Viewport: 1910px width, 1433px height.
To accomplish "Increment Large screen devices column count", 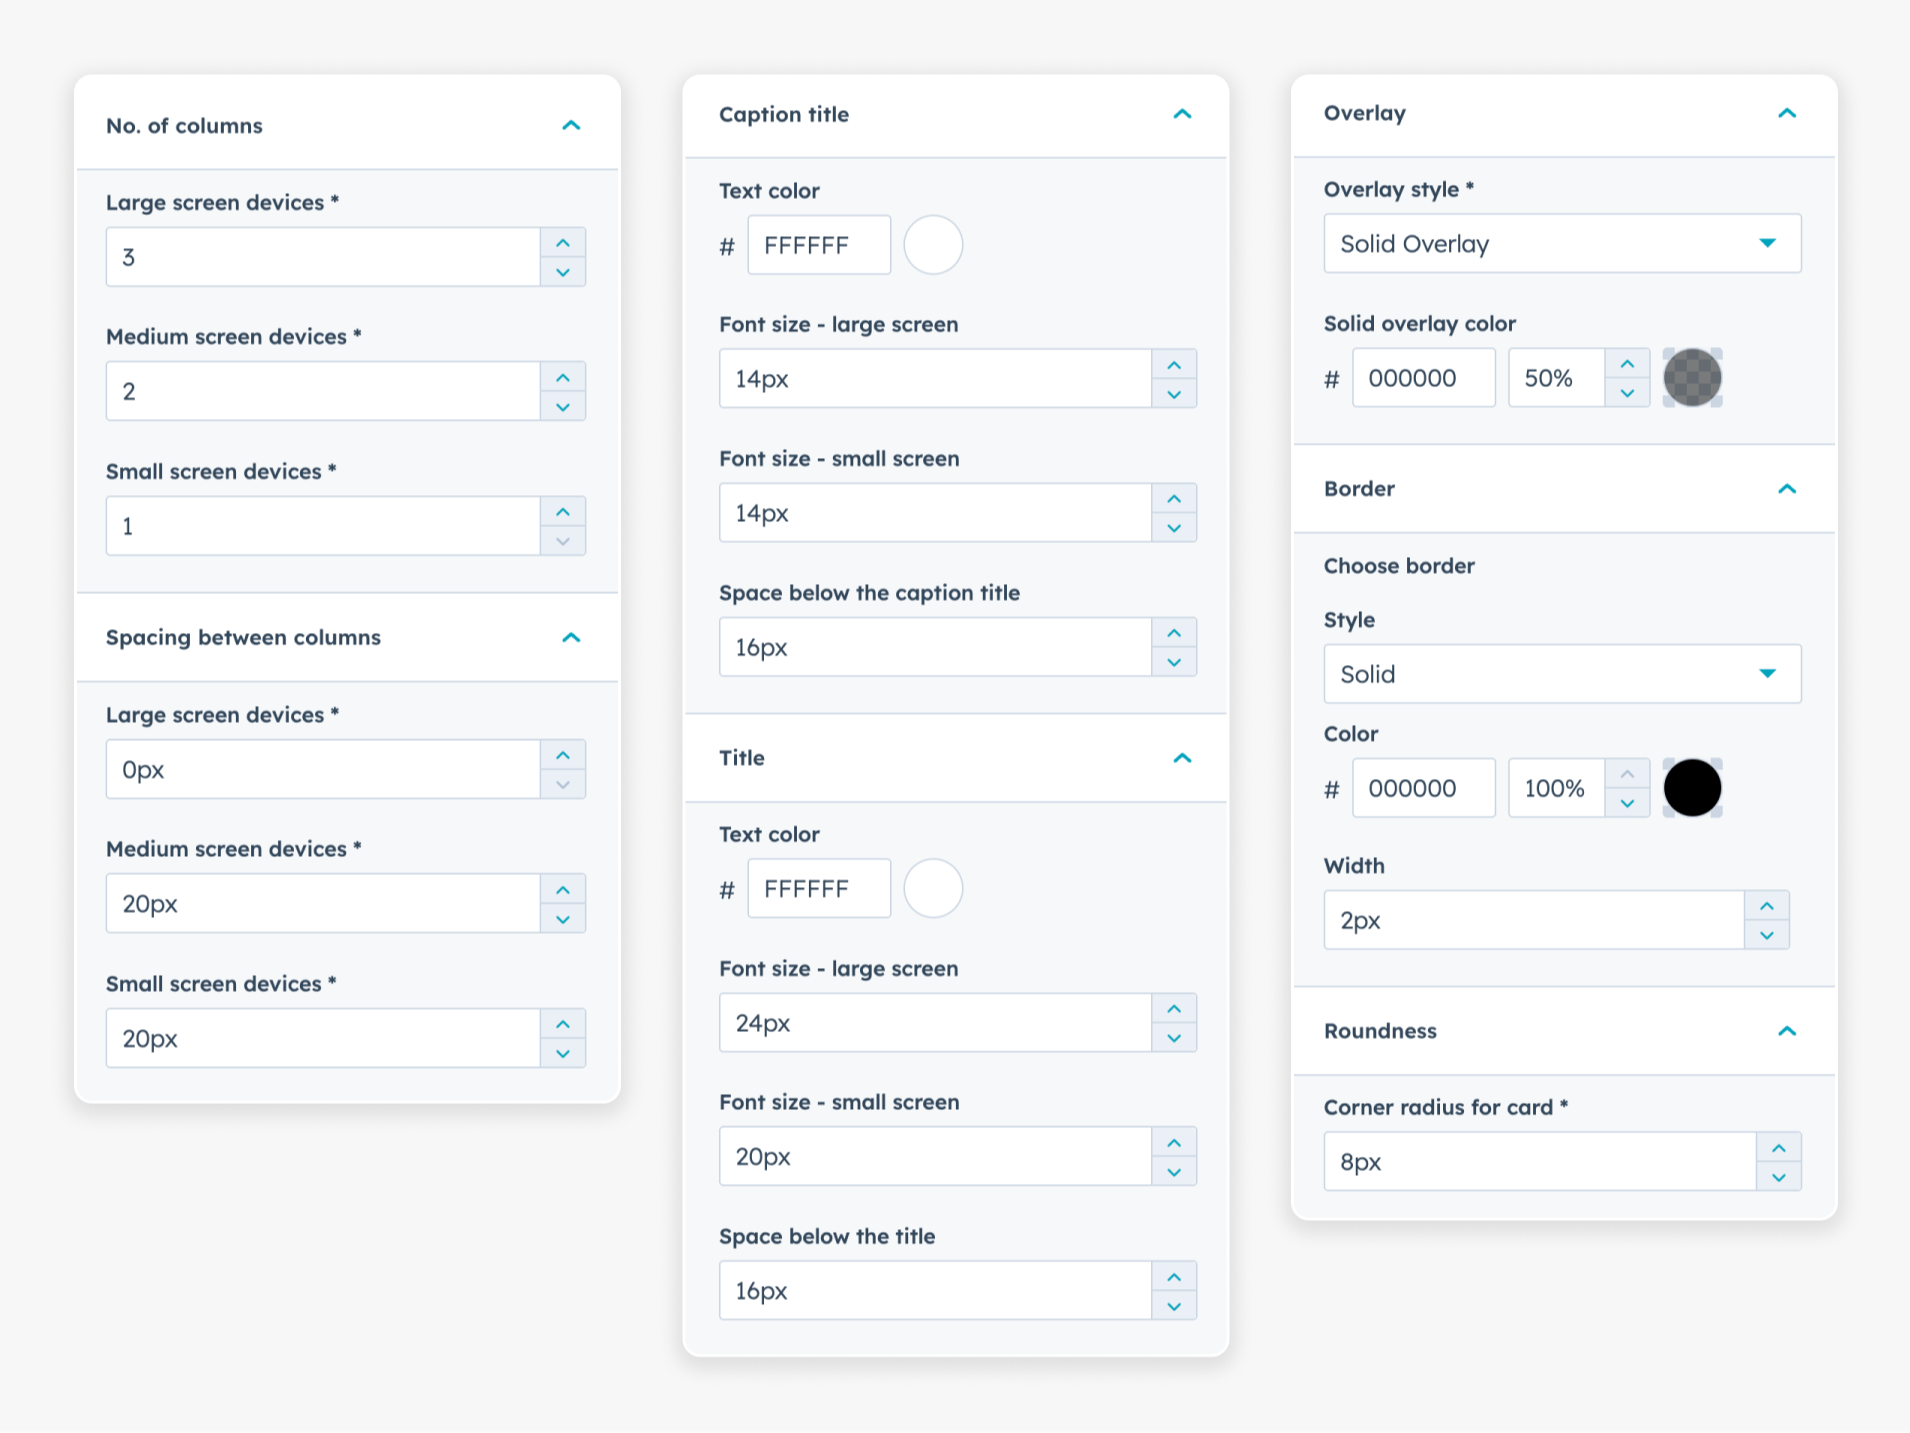I will 563,243.
